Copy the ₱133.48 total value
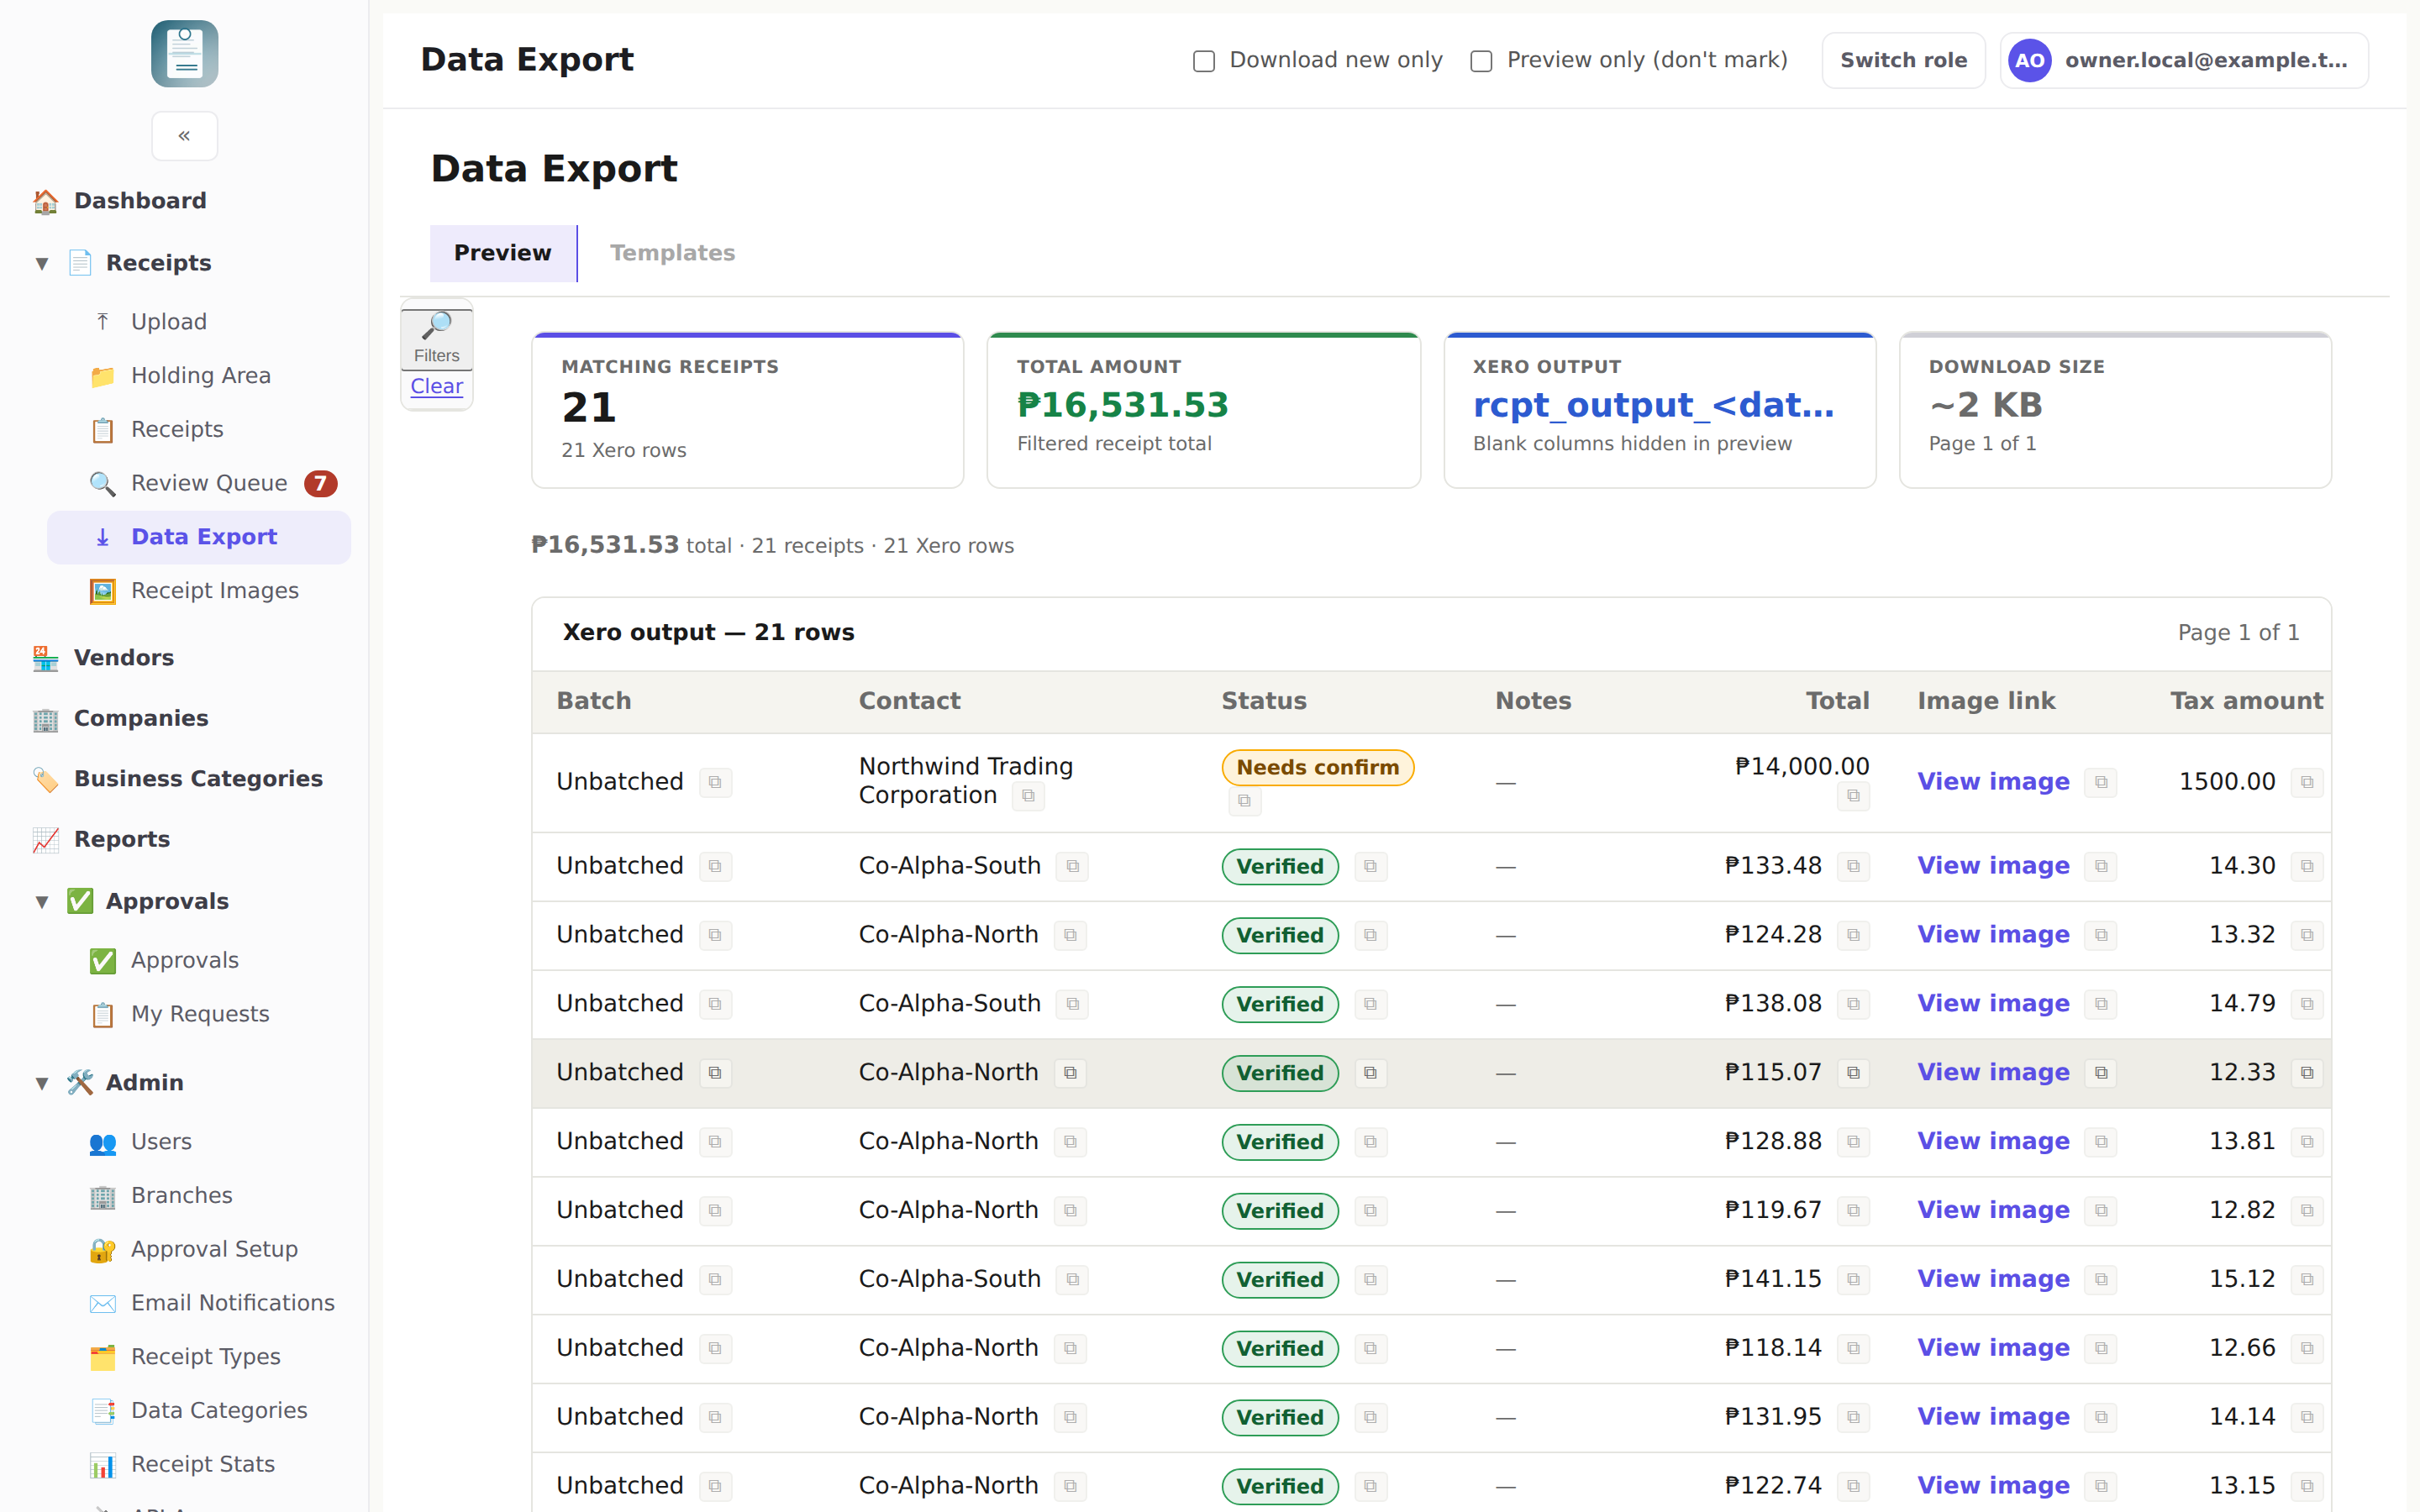 [x=1853, y=866]
